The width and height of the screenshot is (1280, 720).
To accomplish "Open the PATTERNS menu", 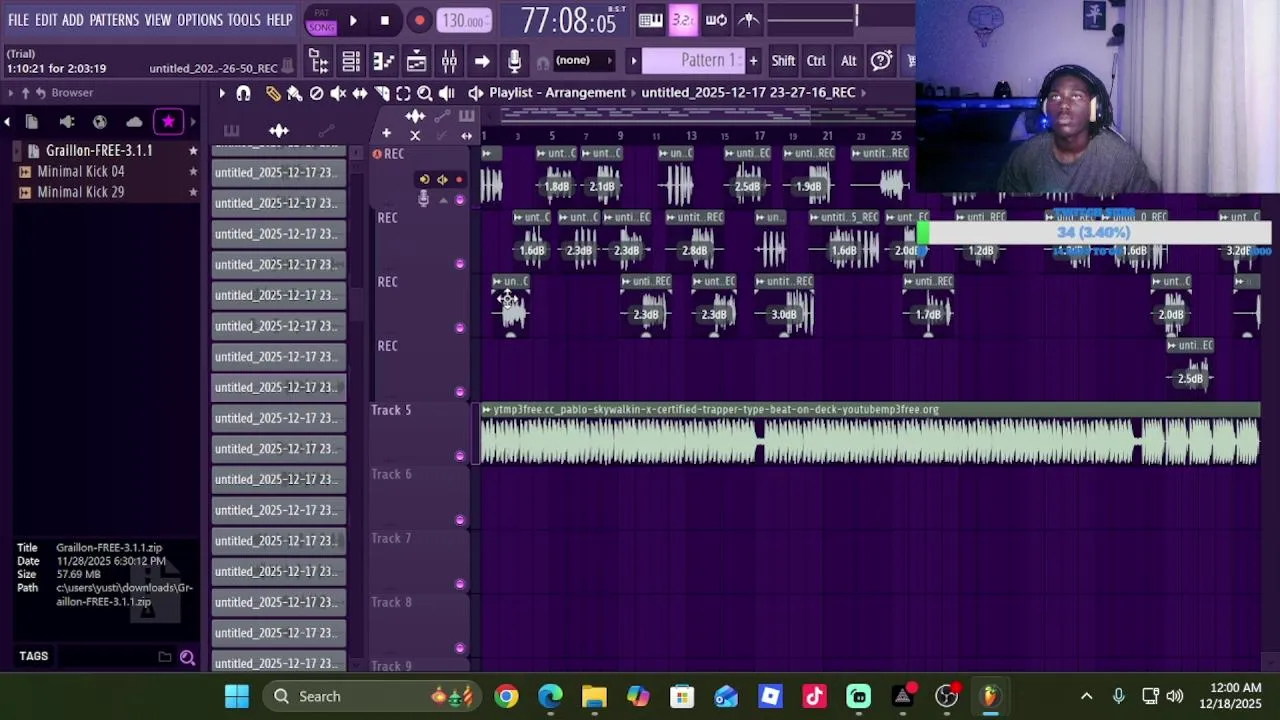I will pos(114,20).
